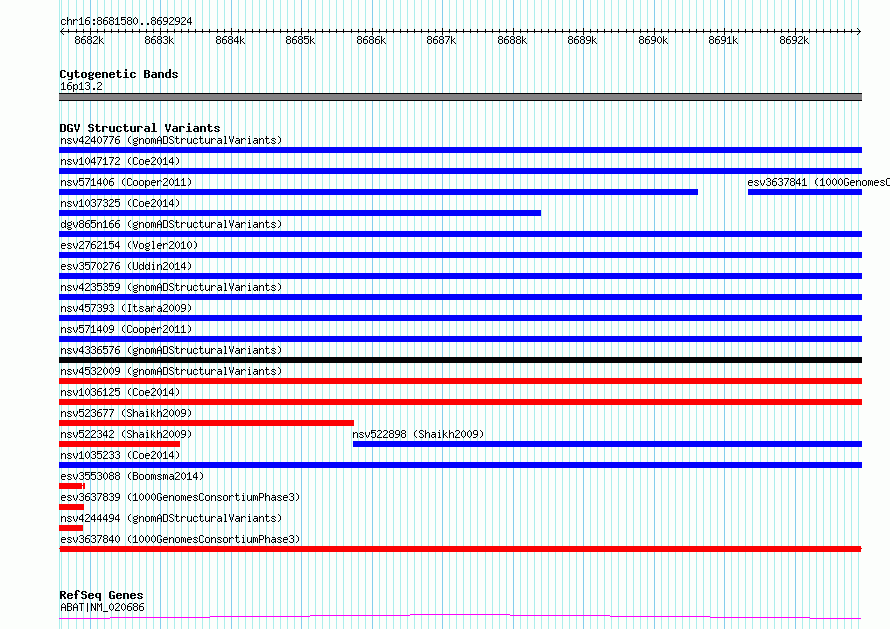The image size is (890, 629).
Task: Select the blue bar under nsv522898
Action: coord(607,444)
